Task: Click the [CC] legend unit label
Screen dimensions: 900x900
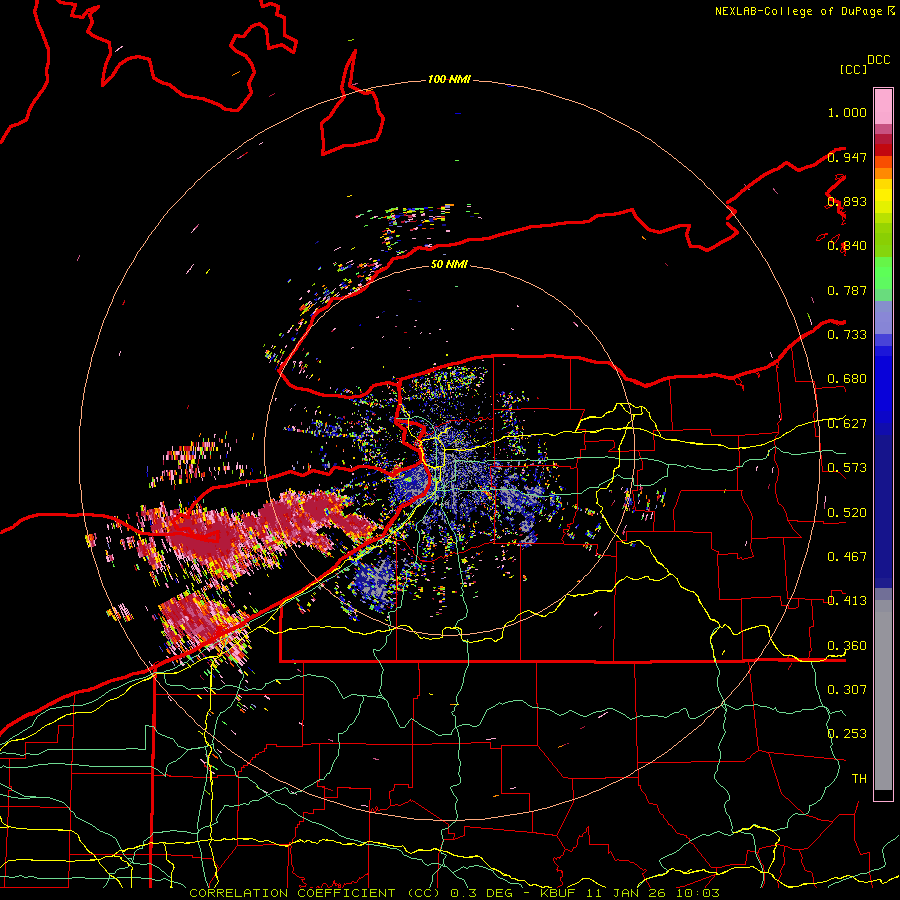Action: click(x=853, y=69)
